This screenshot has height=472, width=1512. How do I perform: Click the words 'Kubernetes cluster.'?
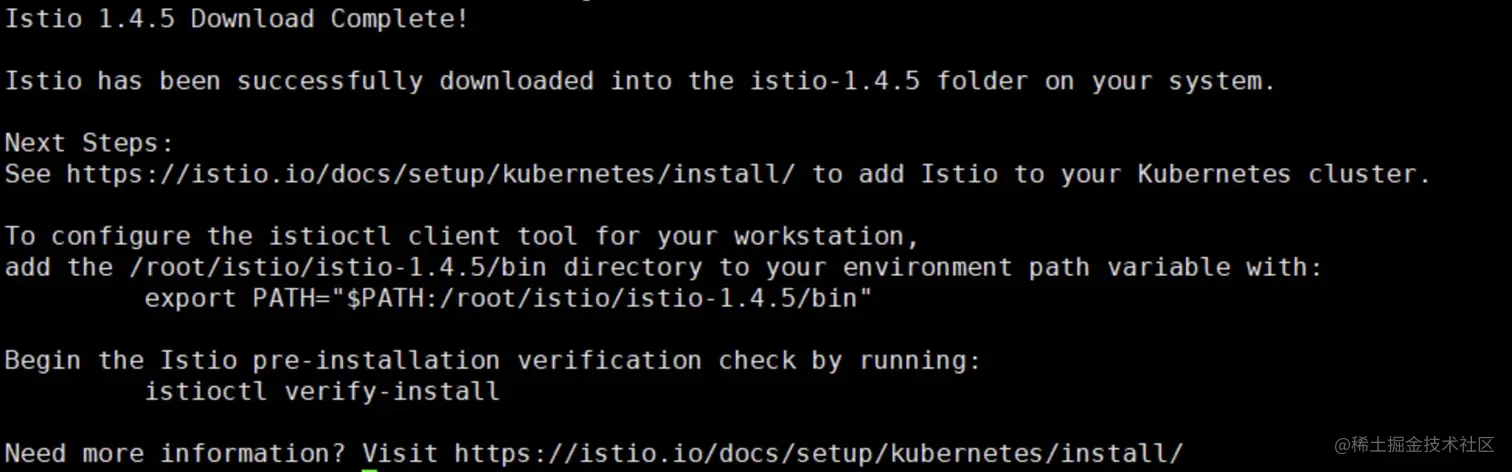point(1284,174)
